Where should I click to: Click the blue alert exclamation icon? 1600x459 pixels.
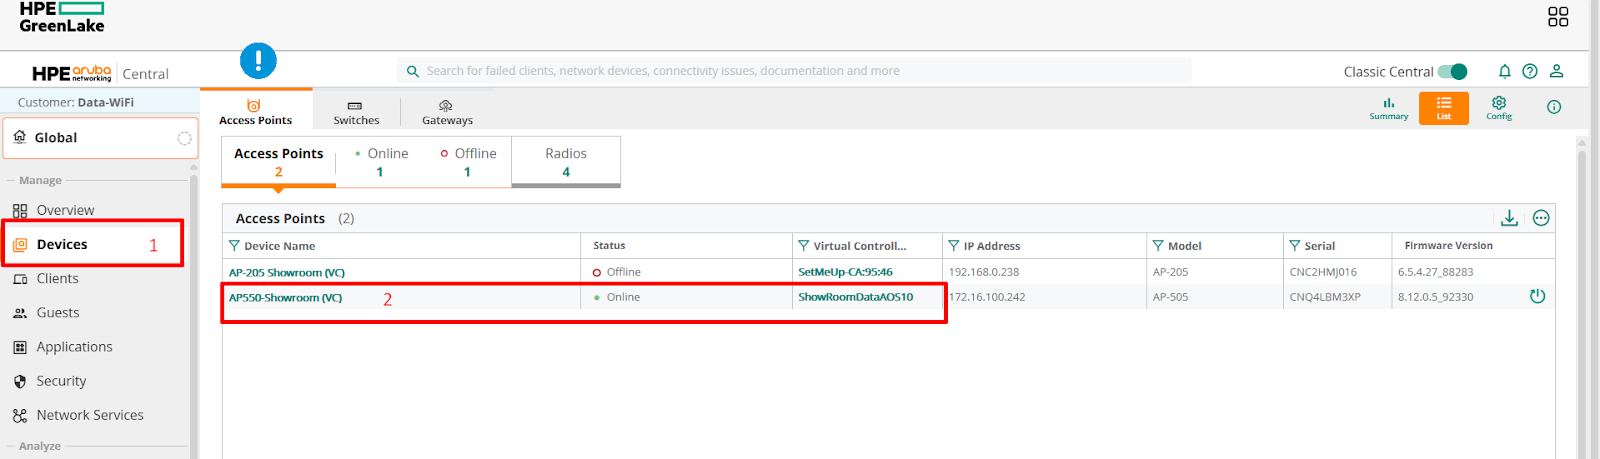pos(258,61)
